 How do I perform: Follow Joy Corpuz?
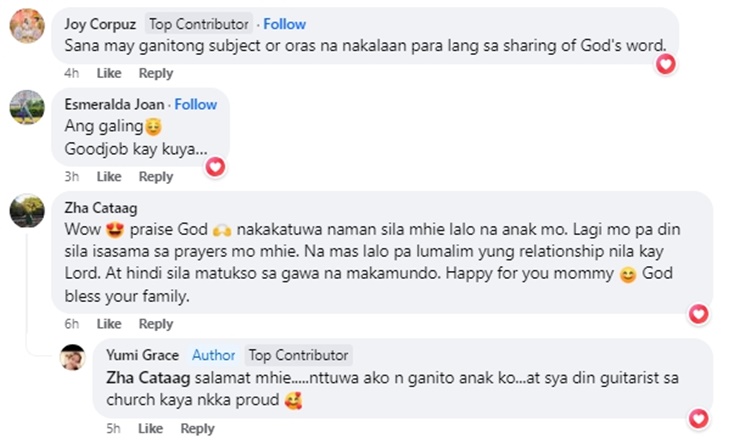point(286,24)
